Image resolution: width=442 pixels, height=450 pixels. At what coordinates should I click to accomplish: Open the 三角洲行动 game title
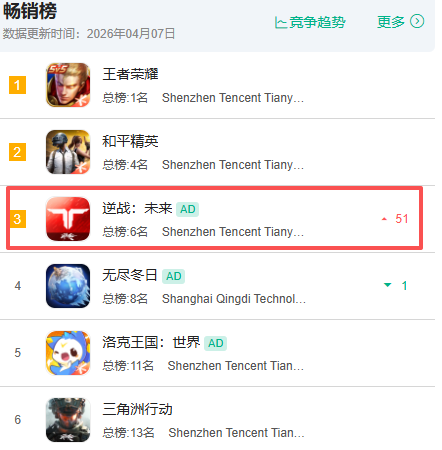pyautogui.click(x=137, y=409)
